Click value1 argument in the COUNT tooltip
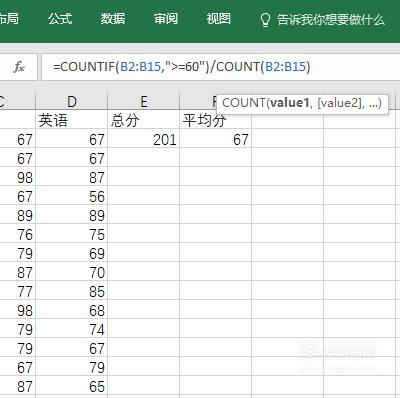Screen dimensions: 400x398 pyautogui.click(x=289, y=103)
